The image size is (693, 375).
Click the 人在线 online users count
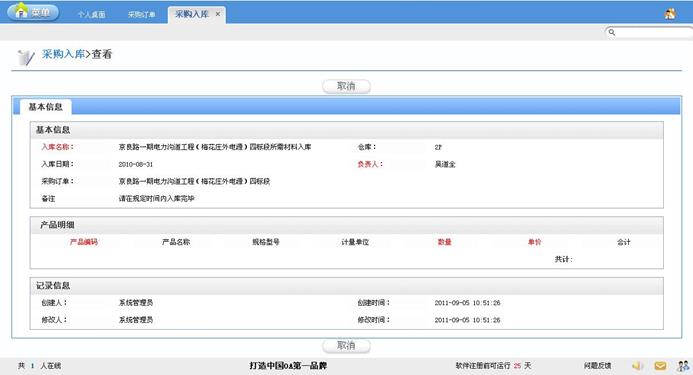pyautogui.click(x=39, y=366)
